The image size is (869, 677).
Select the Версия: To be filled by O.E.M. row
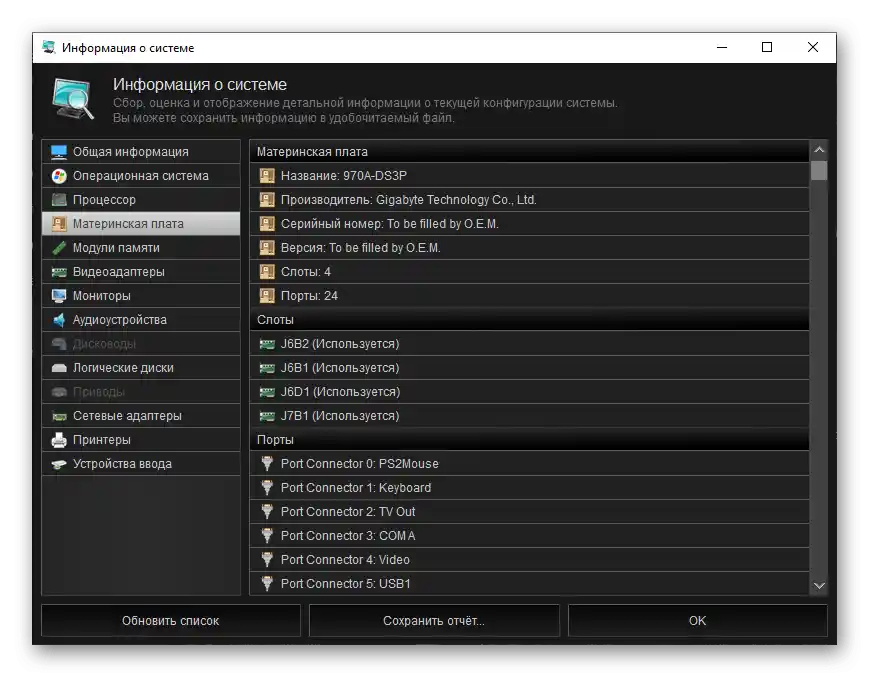pyautogui.click(x=529, y=248)
